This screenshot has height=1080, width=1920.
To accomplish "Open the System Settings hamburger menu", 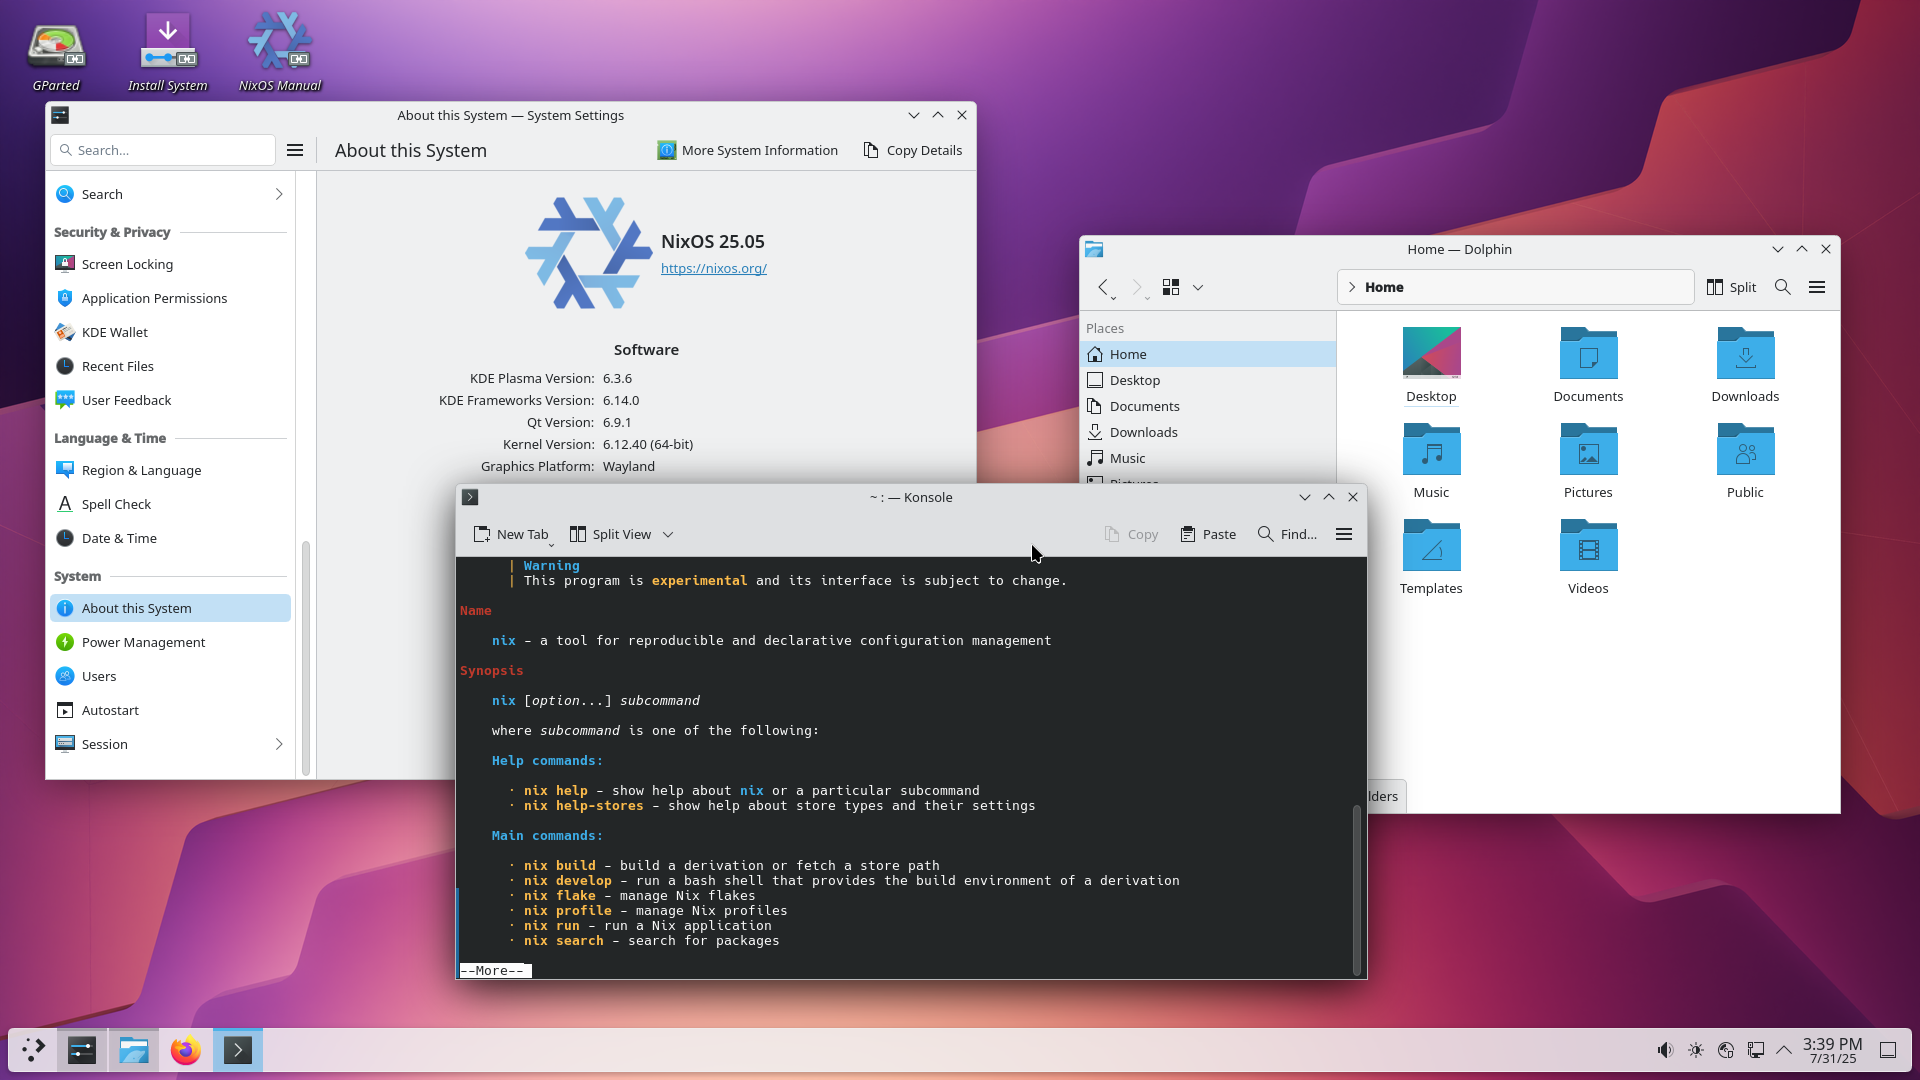I will pos(295,150).
